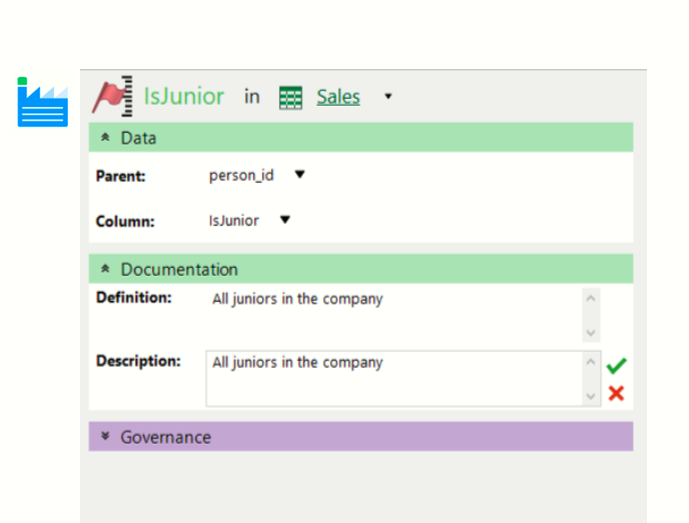Open the Column IsJunior dropdown

coord(285,220)
